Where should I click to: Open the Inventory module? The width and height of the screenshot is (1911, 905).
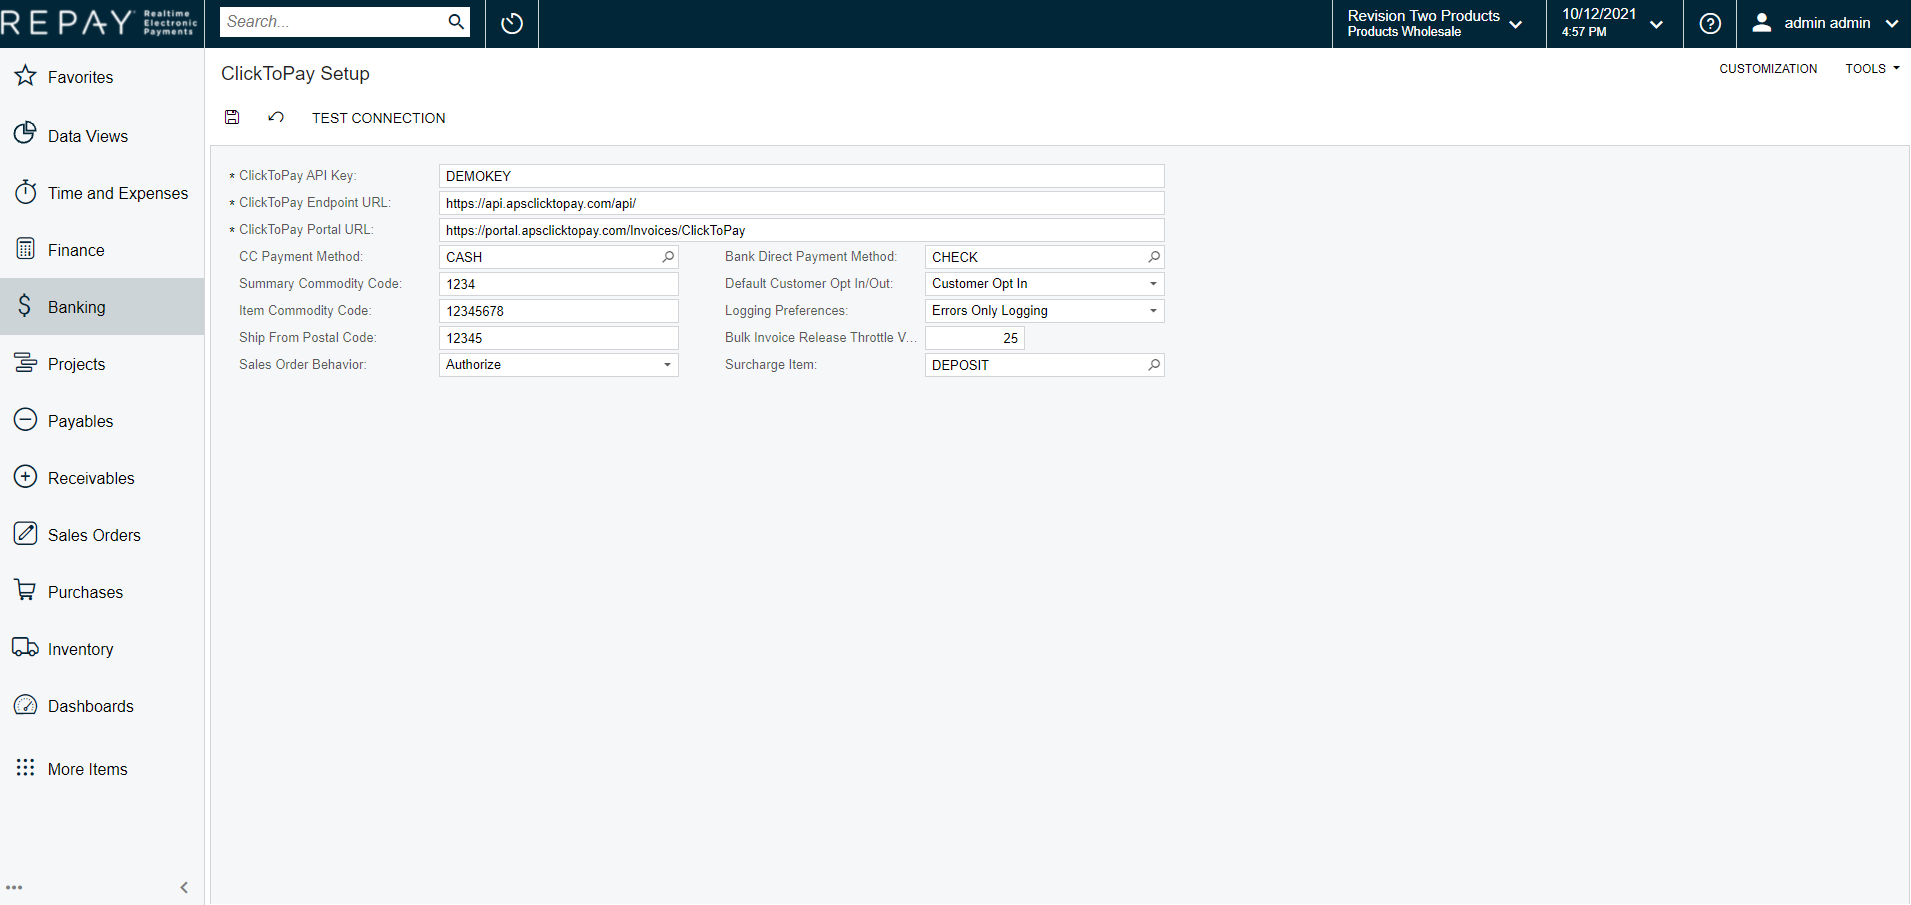point(80,648)
